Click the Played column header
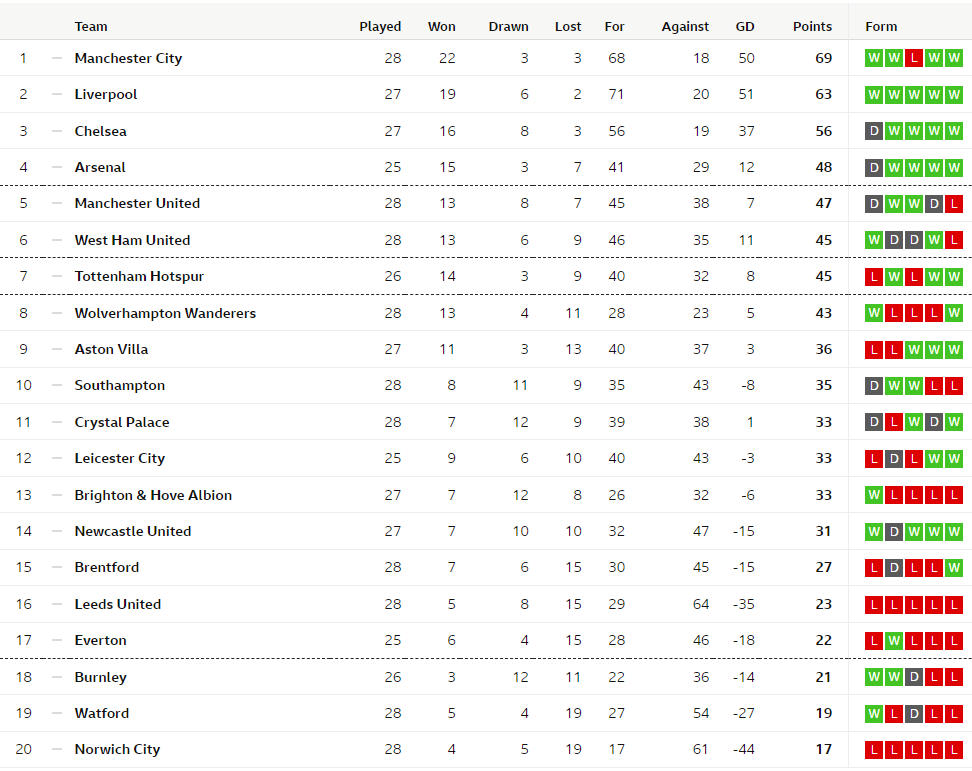The image size is (972, 771). pos(380,27)
